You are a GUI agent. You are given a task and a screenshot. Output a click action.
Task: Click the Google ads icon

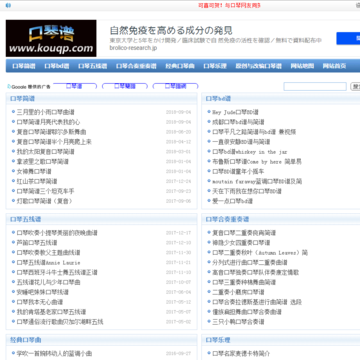(9, 87)
